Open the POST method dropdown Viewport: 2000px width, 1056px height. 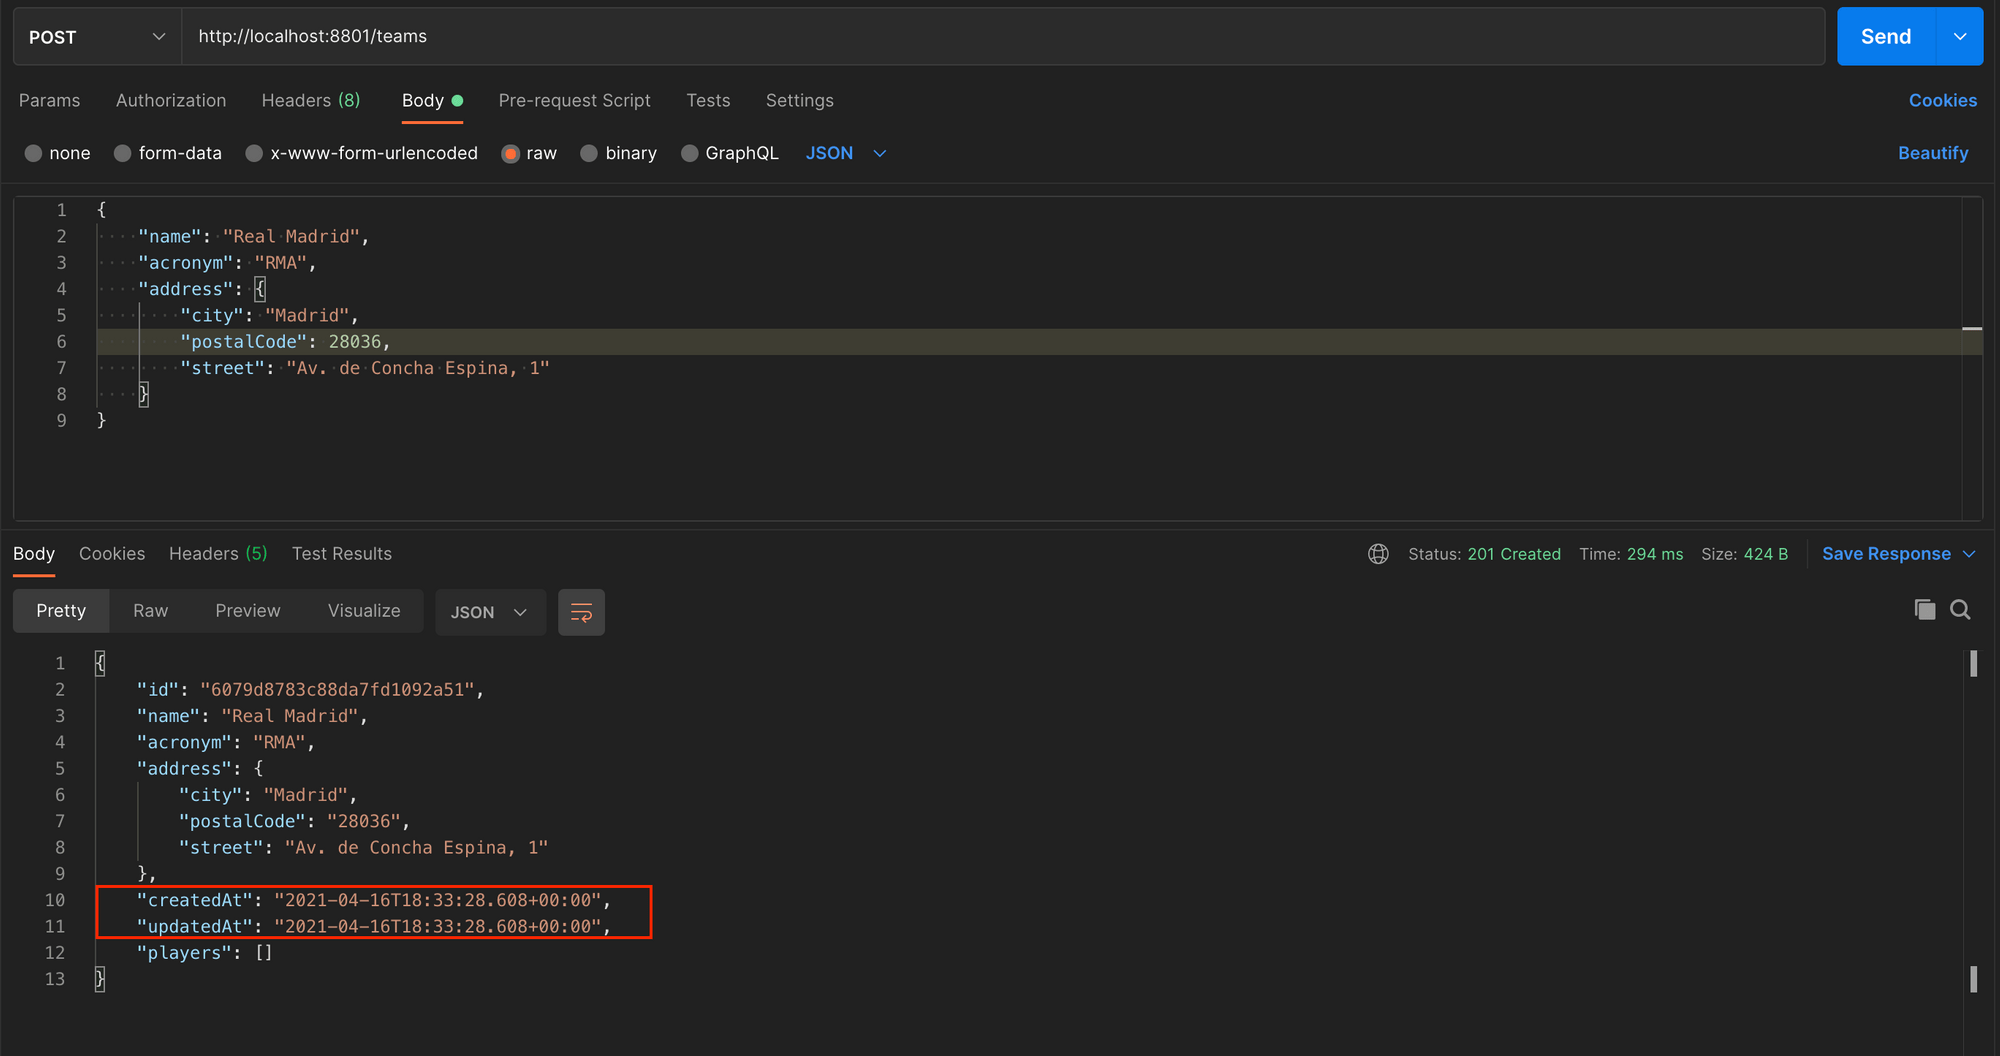[x=95, y=36]
